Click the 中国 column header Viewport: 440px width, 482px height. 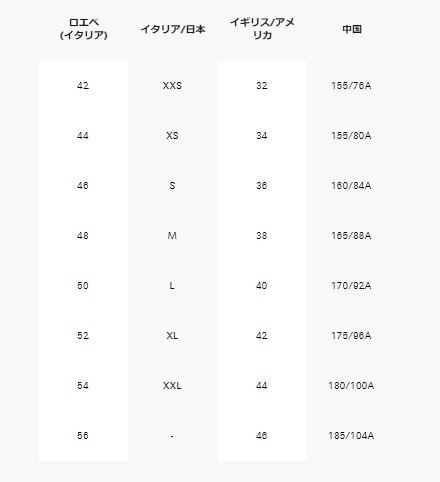click(x=352, y=29)
